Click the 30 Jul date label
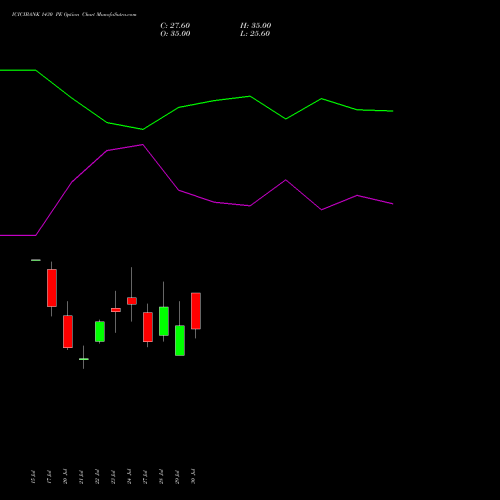Image resolution: width=500 pixels, height=500 pixels. tap(193, 477)
